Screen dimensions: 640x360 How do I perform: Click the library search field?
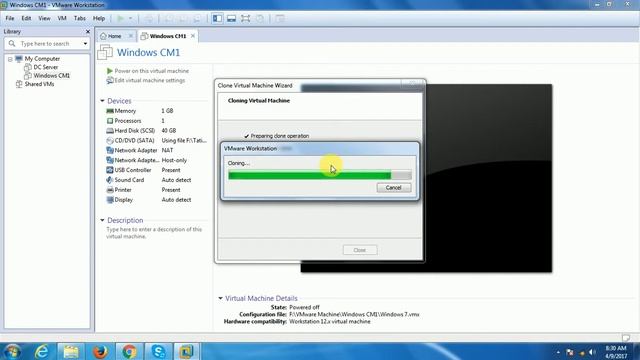pyautogui.click(x=46, y=43)
